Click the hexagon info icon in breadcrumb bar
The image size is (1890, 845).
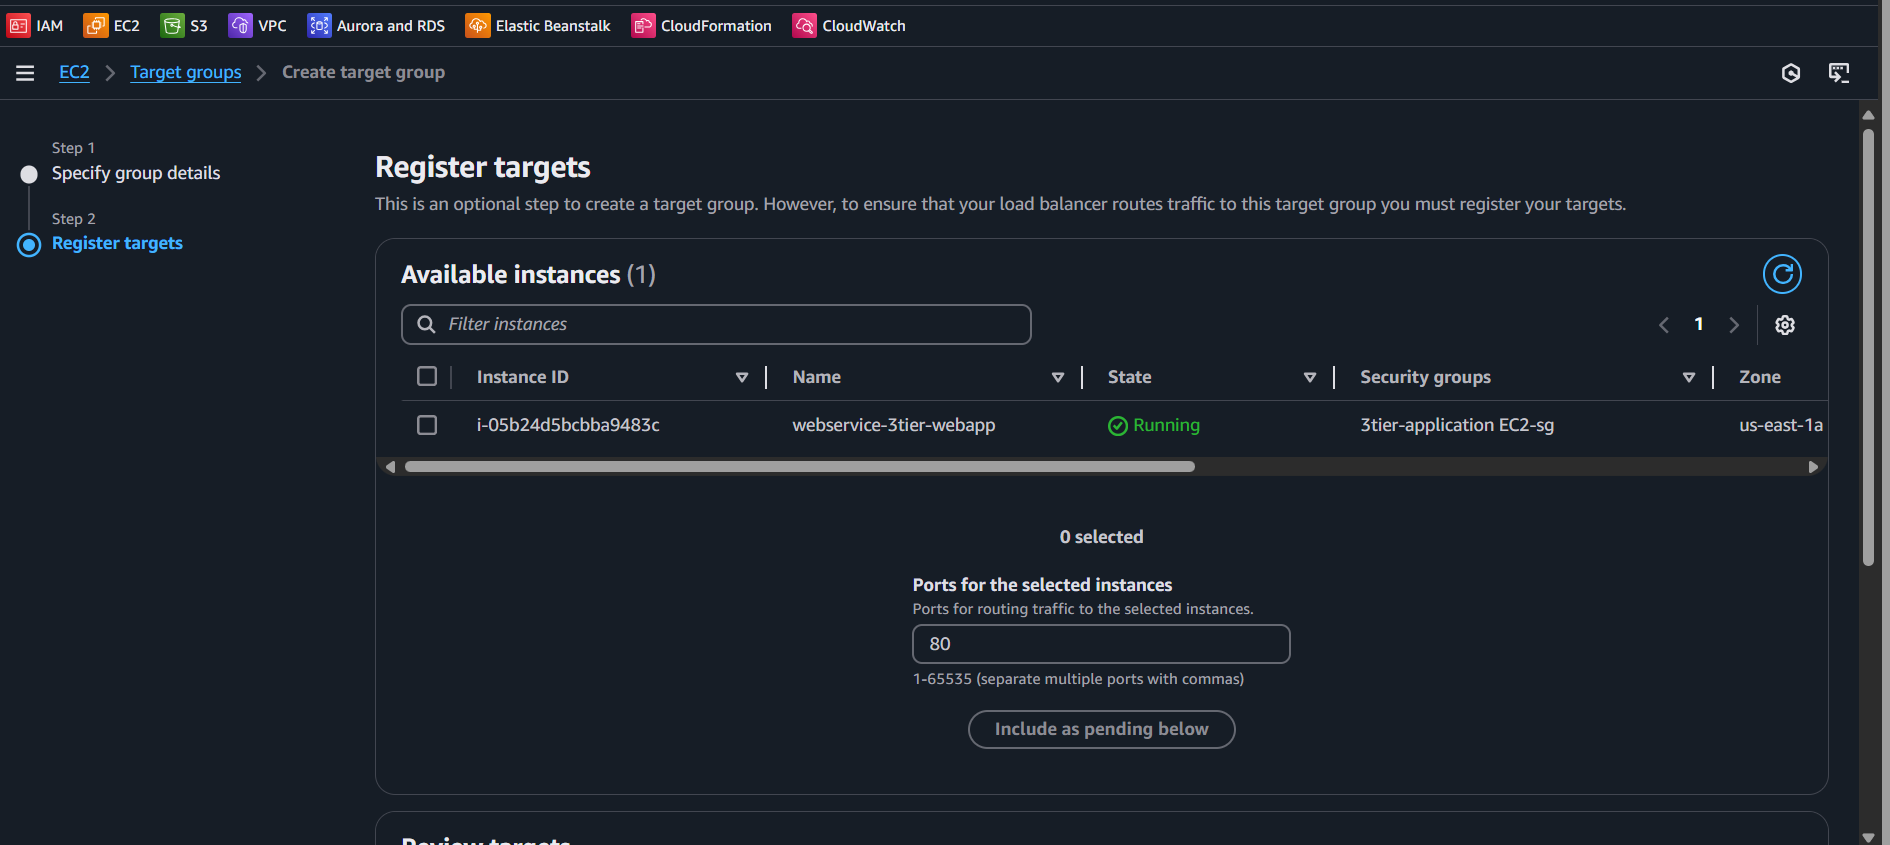point(1791,73)
